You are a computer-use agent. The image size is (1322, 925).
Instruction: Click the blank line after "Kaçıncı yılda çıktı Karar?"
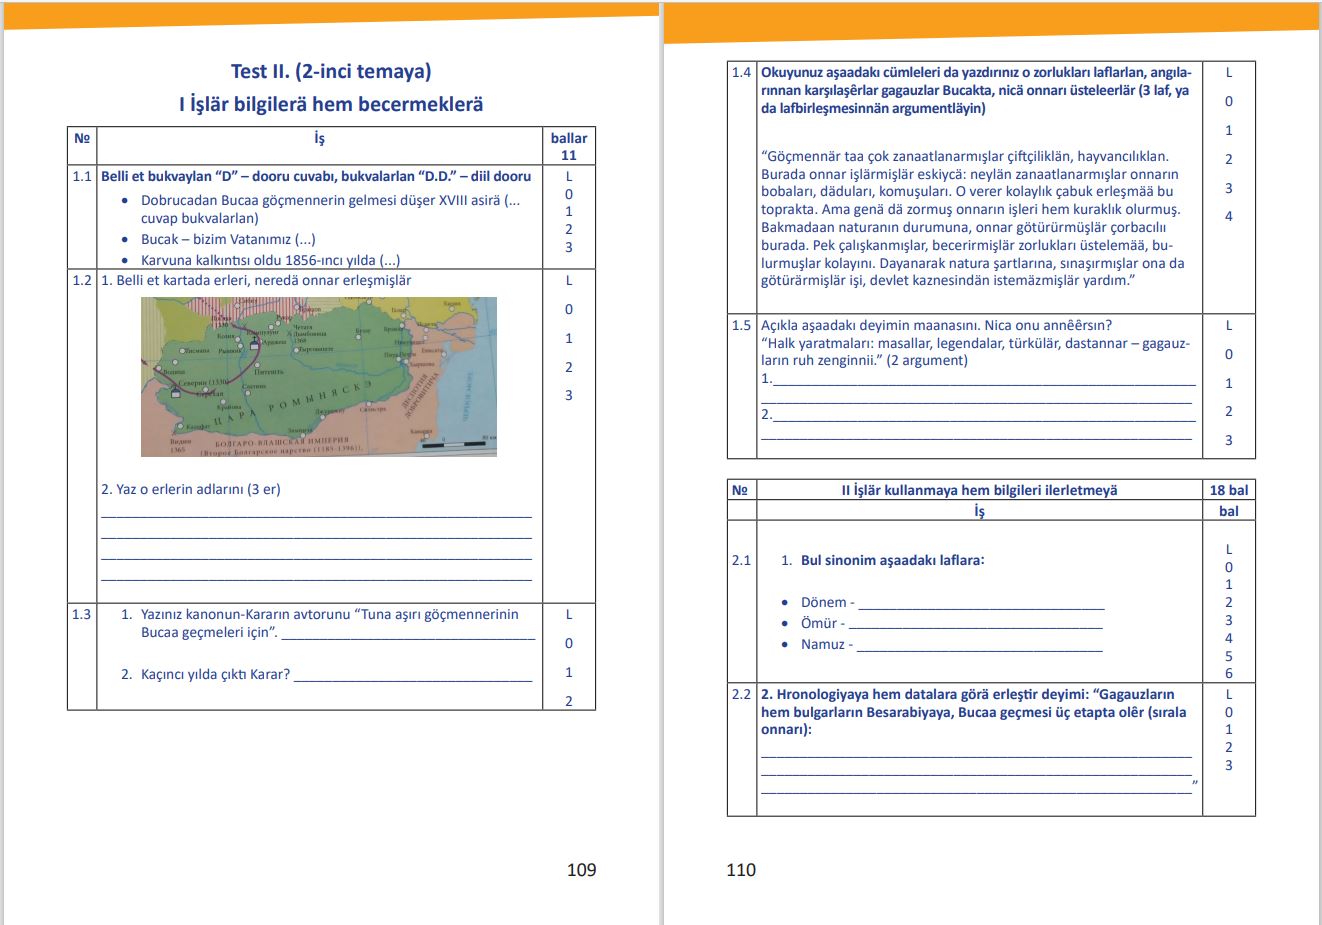click(x=413, y=677)
